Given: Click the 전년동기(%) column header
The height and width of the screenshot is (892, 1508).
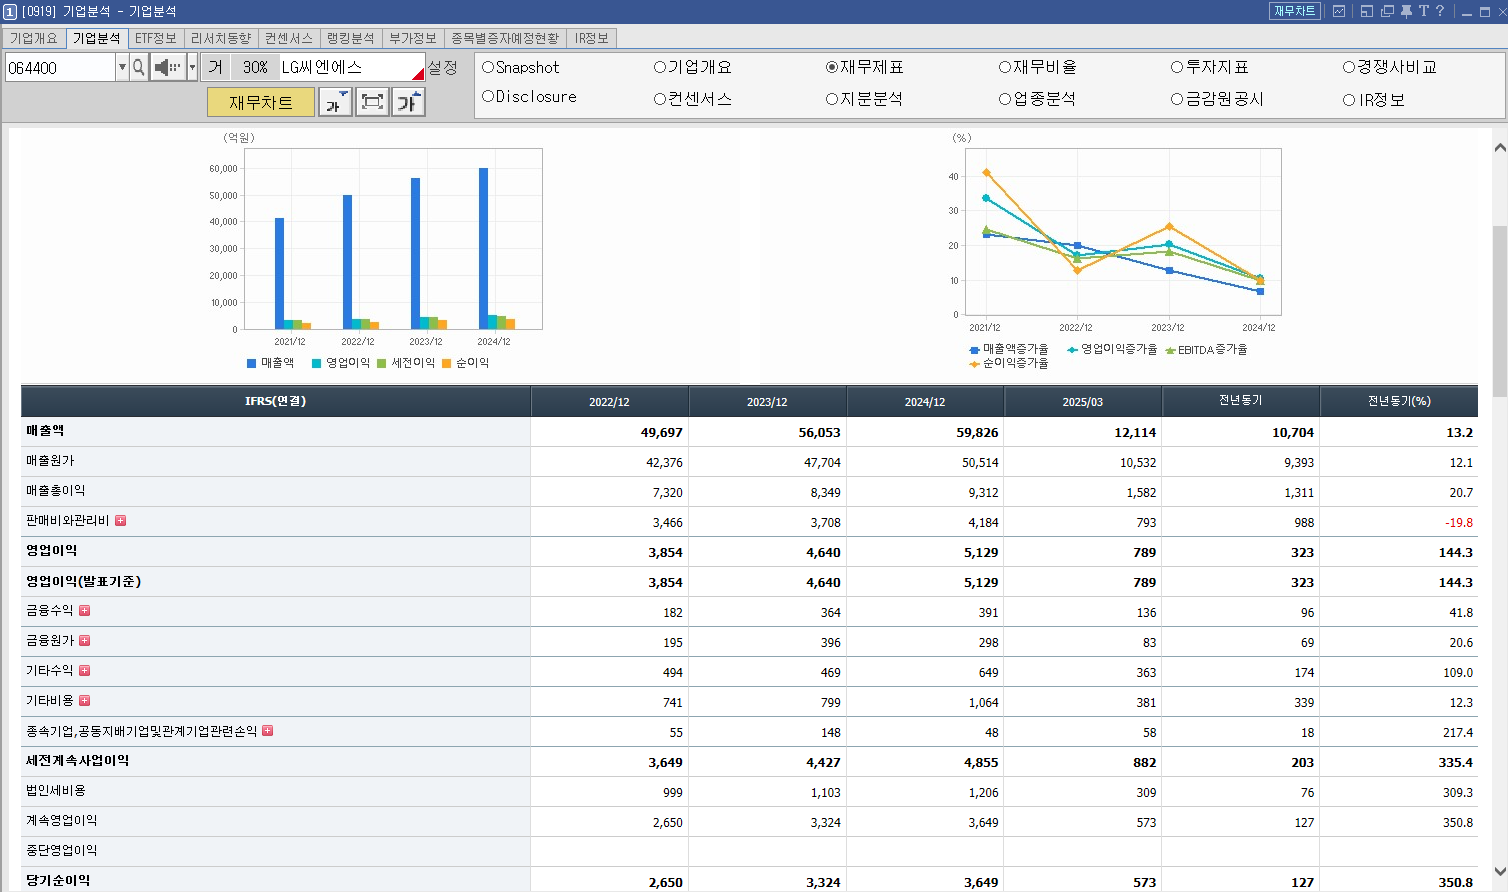Looking at the screenshot, I should point(1399,401).
